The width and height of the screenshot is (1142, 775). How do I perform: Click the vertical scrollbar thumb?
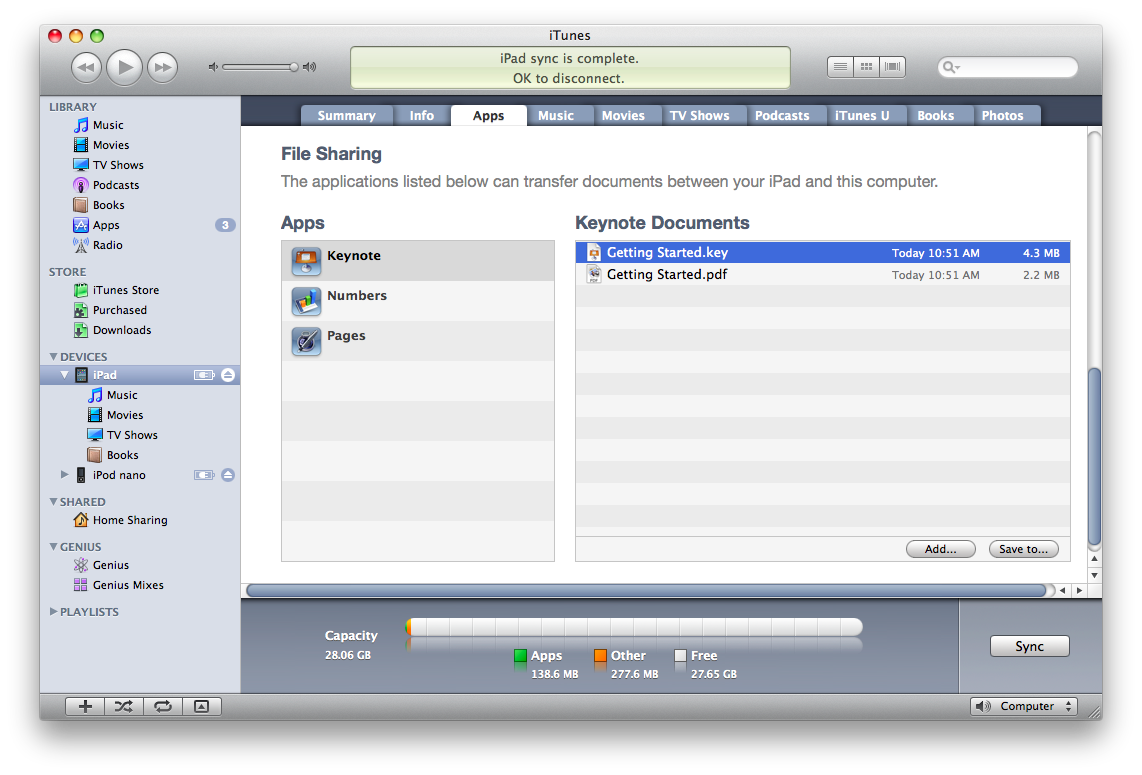point(1094,457)
